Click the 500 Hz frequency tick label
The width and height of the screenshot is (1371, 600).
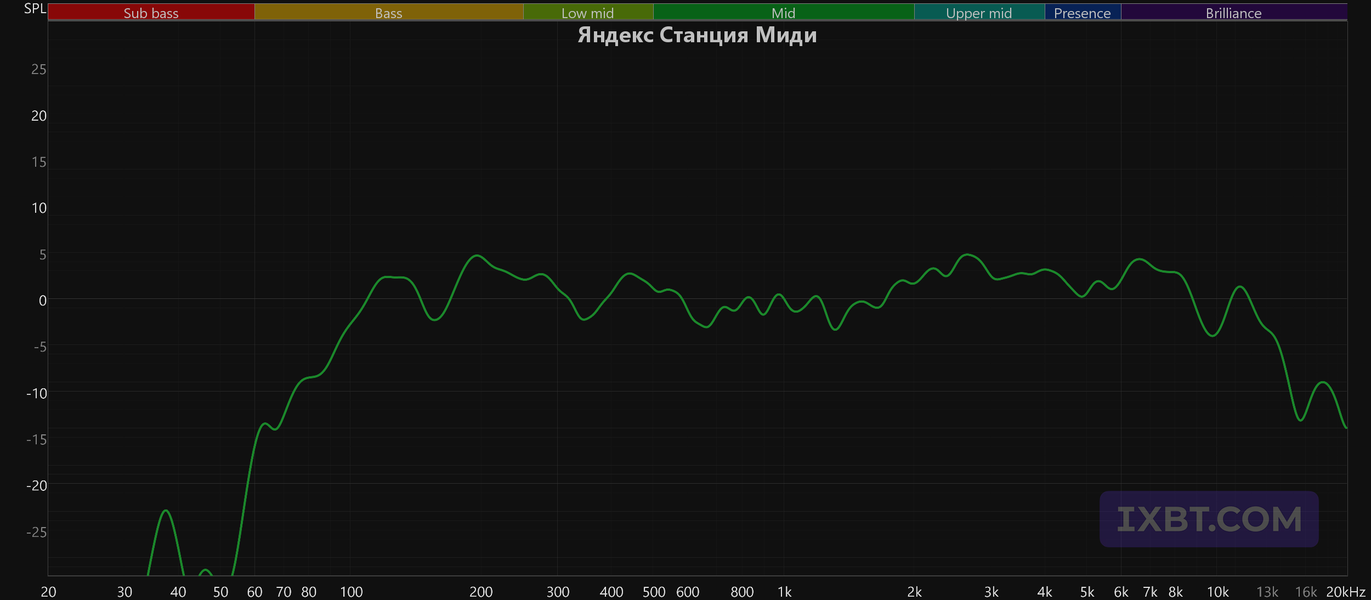654,591
